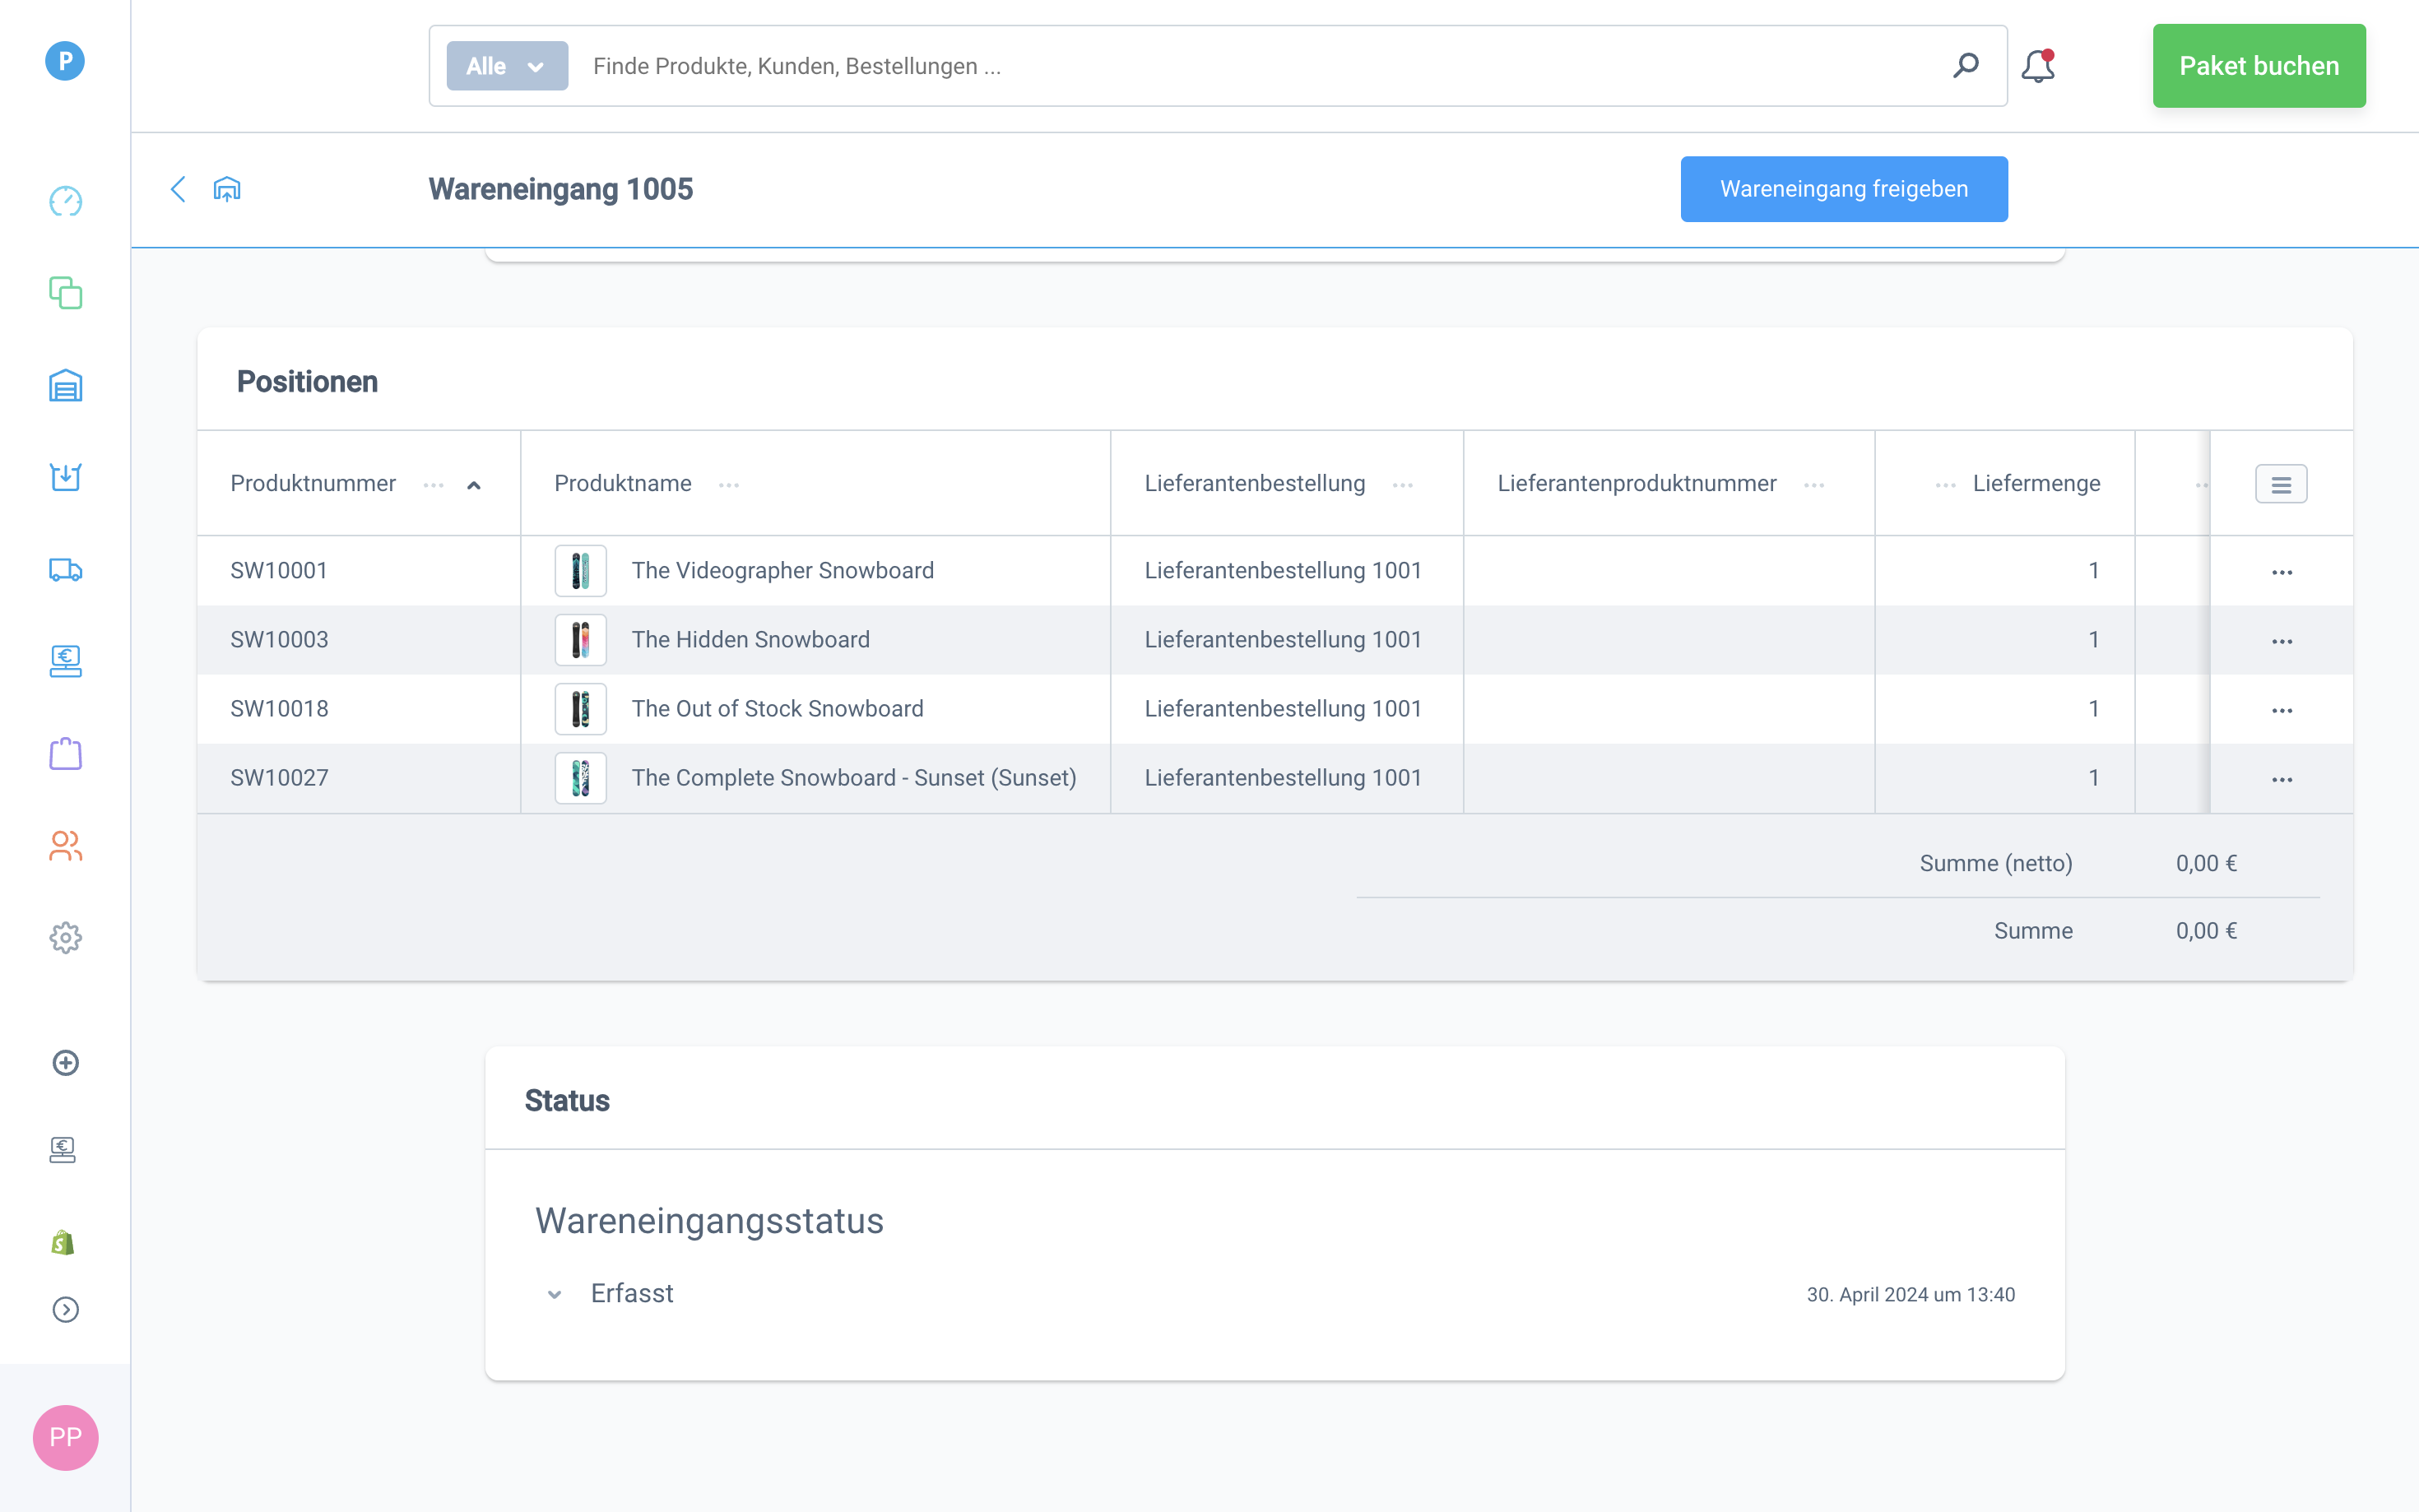Open the shopping bag sidebar icon
The image size is (2419, 1512).
(65, 754)
